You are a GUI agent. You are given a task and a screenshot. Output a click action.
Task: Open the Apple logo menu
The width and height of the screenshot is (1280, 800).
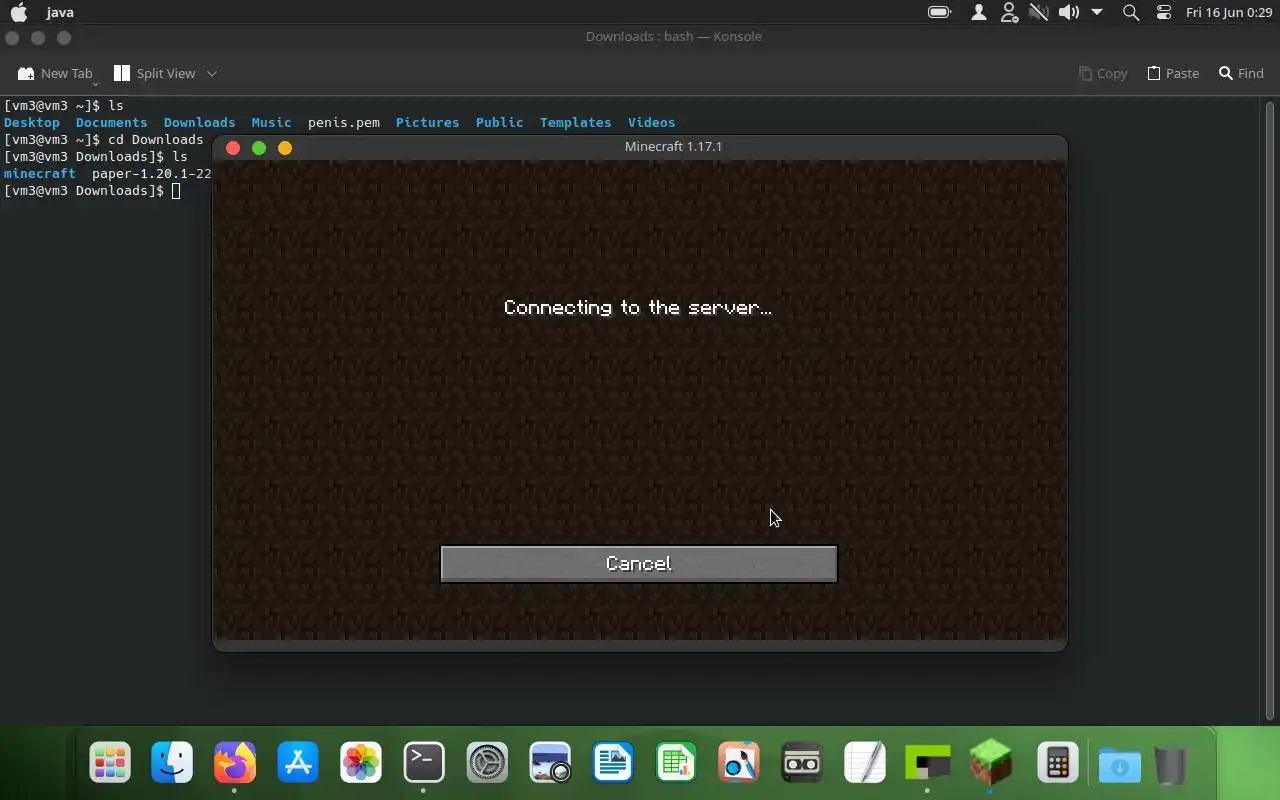click(x=18, y=12)
